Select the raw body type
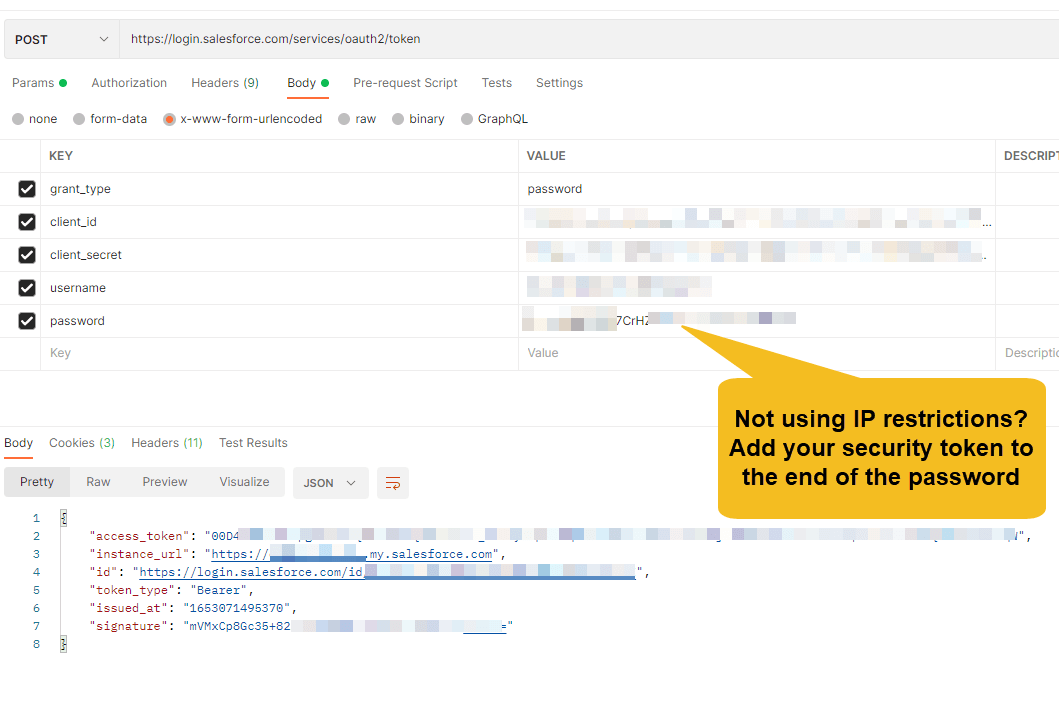 [x=345, y=118]
